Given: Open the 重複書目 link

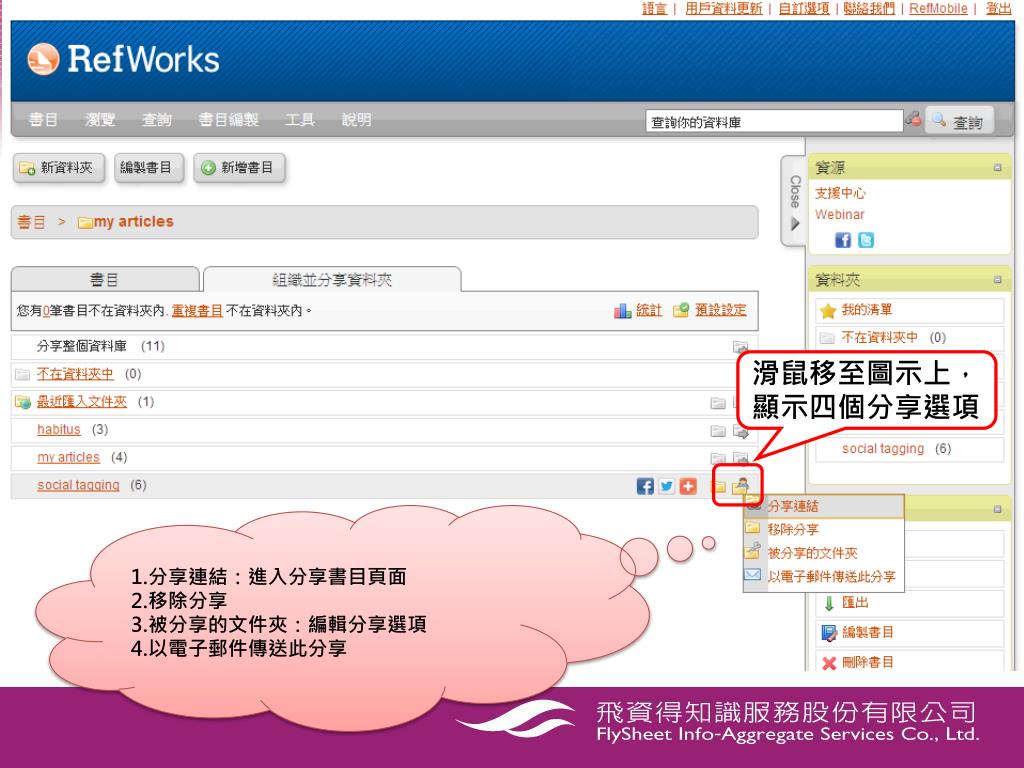Looking at the screenshot, I should tap(197, 311).
